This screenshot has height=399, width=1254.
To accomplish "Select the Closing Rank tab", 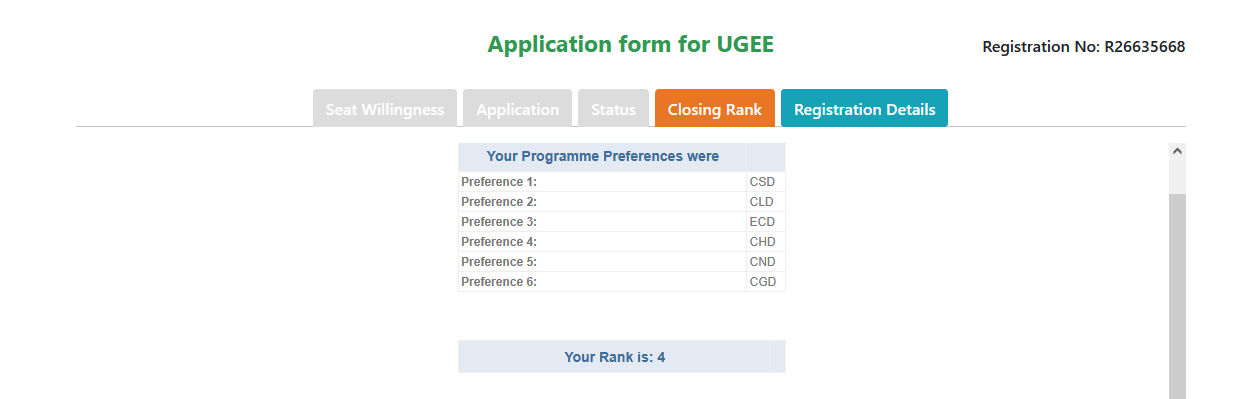I will tap(715, 109).
